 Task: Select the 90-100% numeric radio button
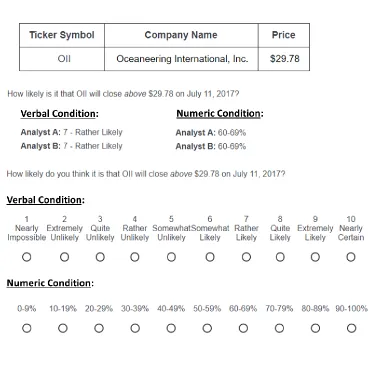point(351,328)
